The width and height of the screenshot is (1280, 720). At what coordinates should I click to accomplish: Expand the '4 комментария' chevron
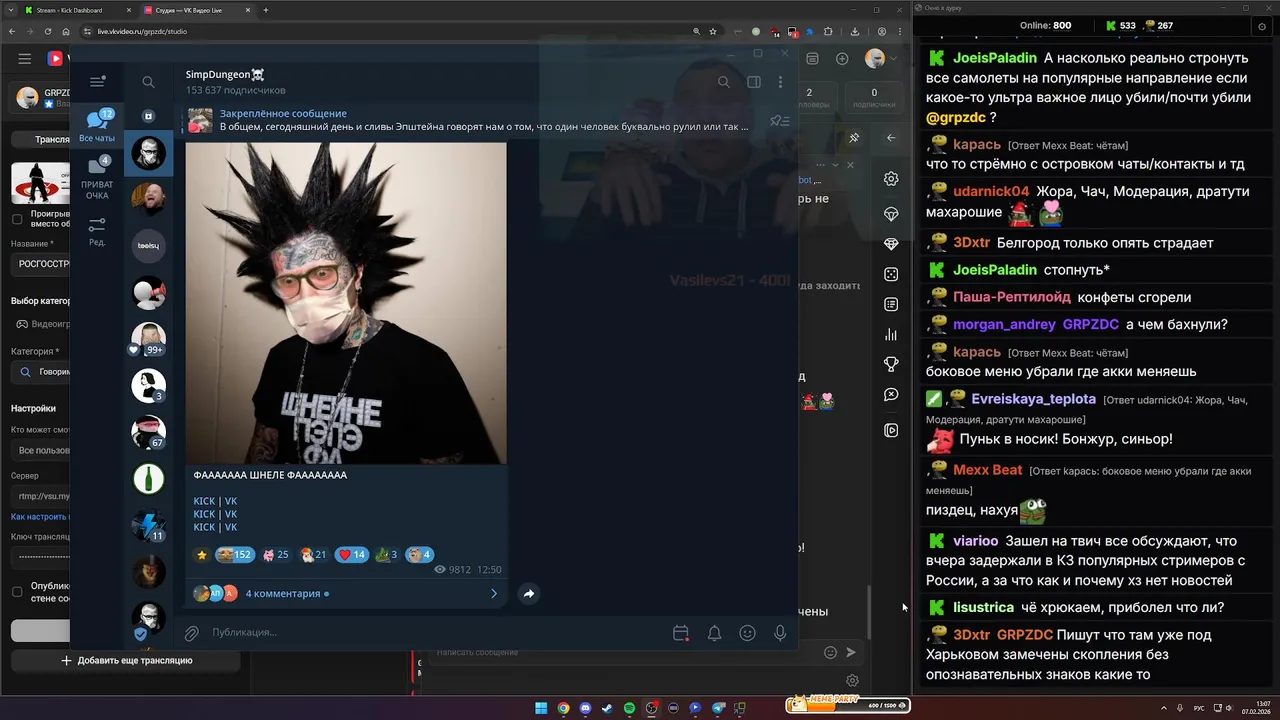(x=493, y=593)
